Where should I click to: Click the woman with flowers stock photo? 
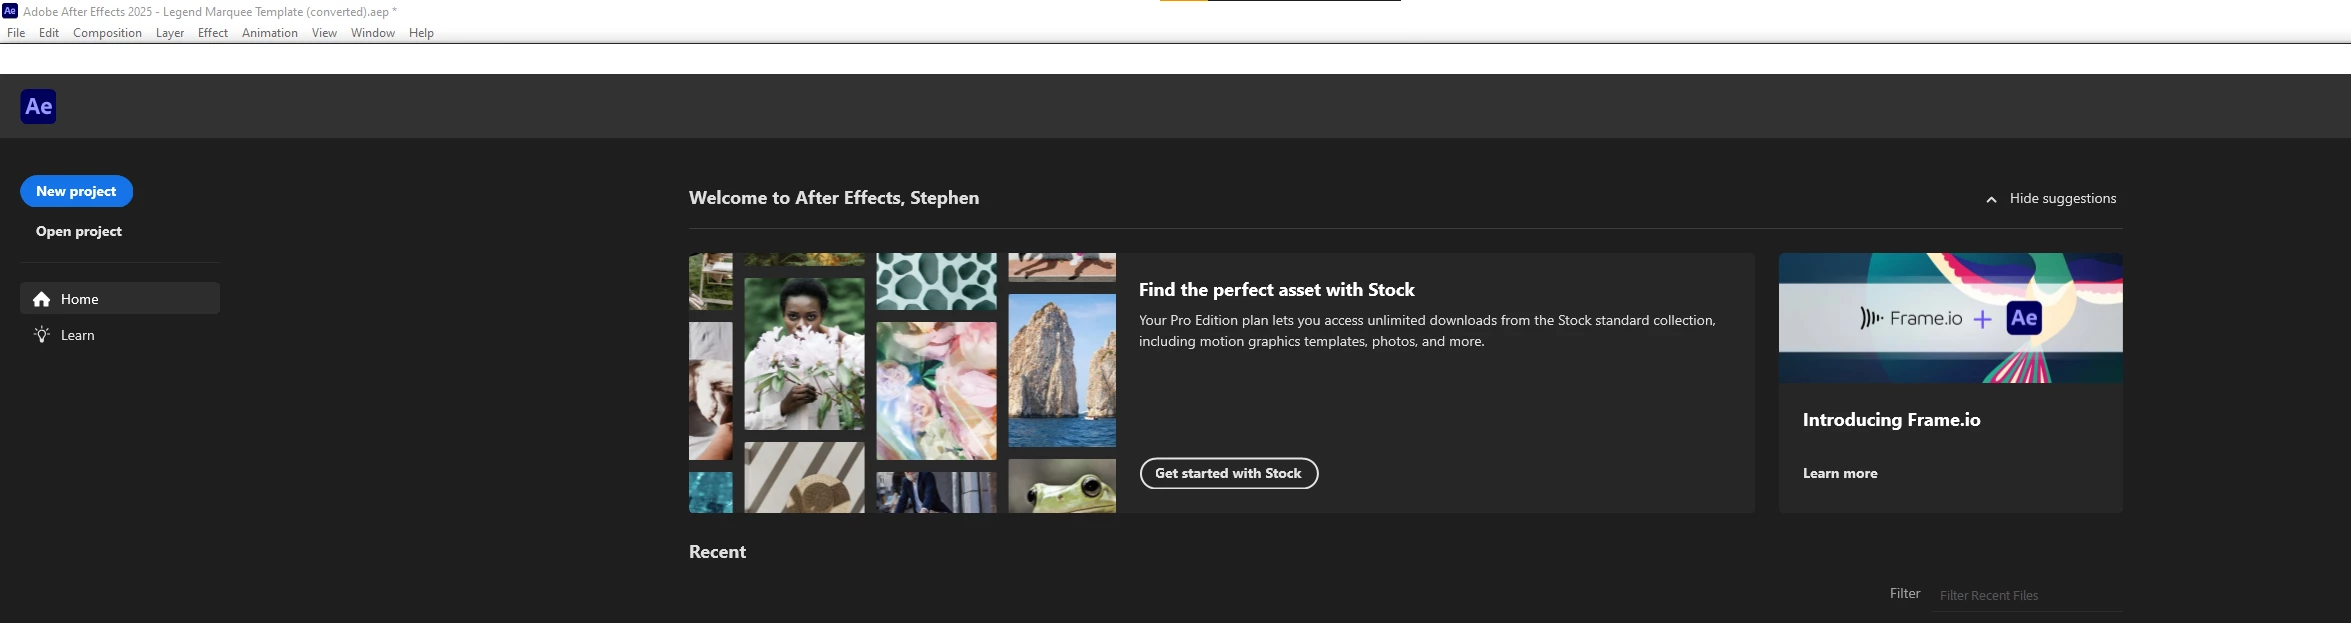click(804, 354)
